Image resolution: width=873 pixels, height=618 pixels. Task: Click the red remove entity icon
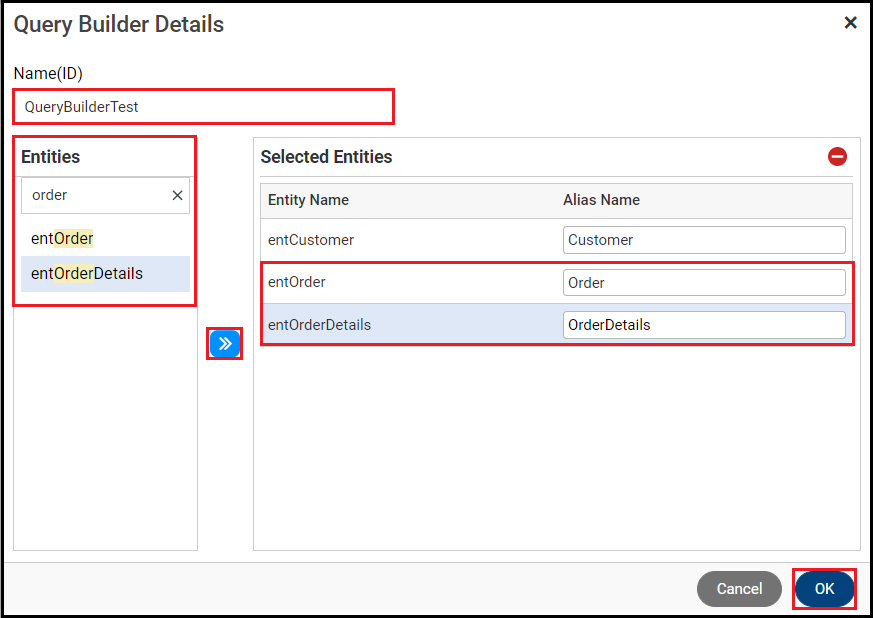(x=837, y=156)
